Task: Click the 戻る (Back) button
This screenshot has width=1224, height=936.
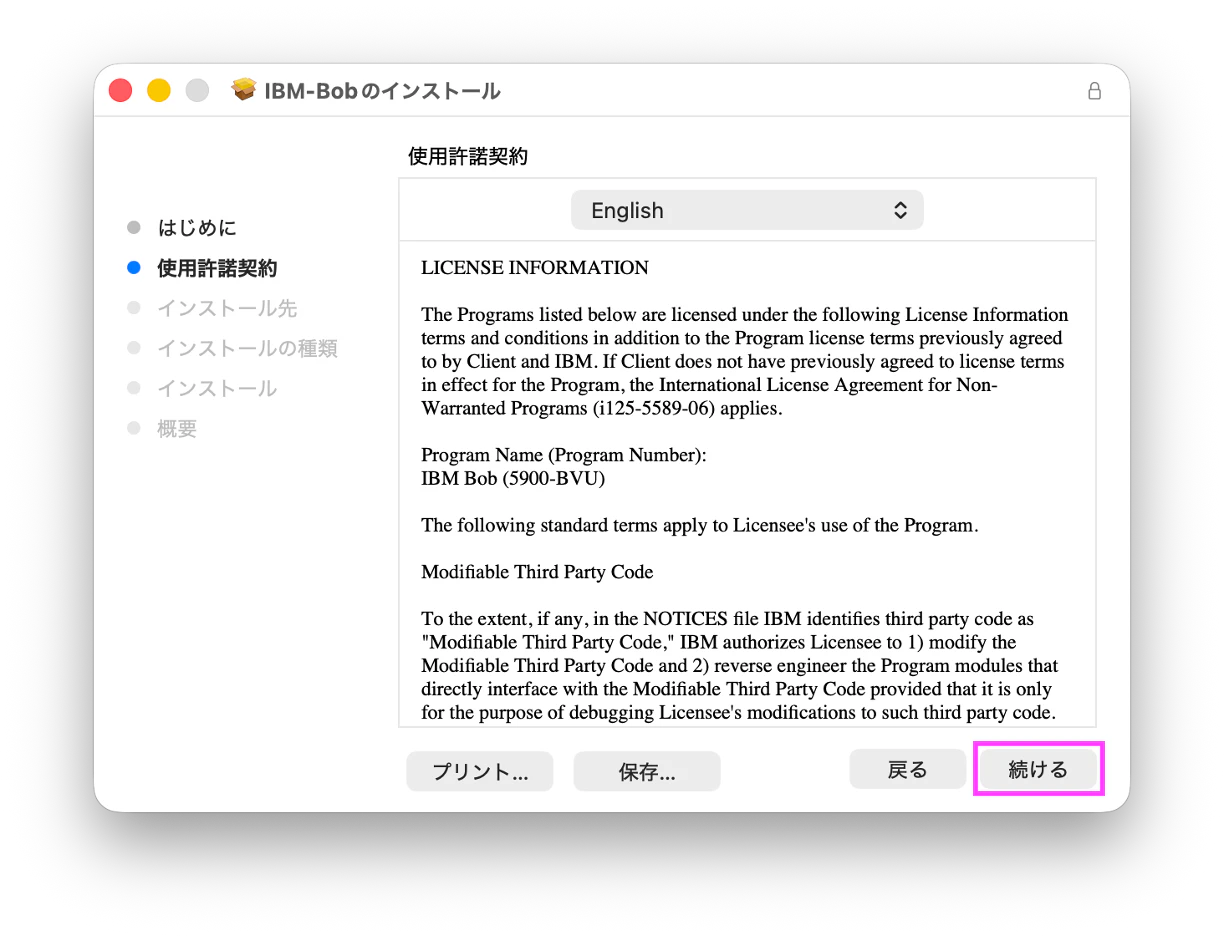Action: coord(908,769)
